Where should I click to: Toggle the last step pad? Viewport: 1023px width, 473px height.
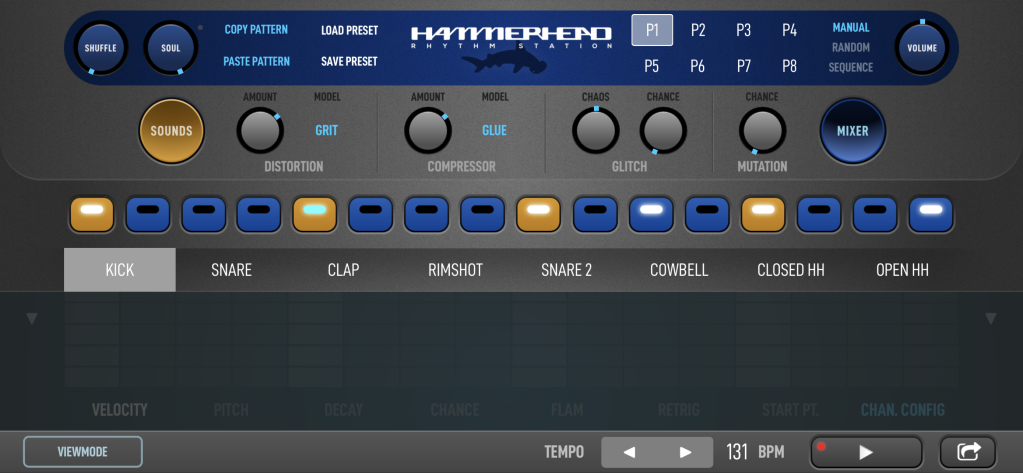[x=930, y=213]
